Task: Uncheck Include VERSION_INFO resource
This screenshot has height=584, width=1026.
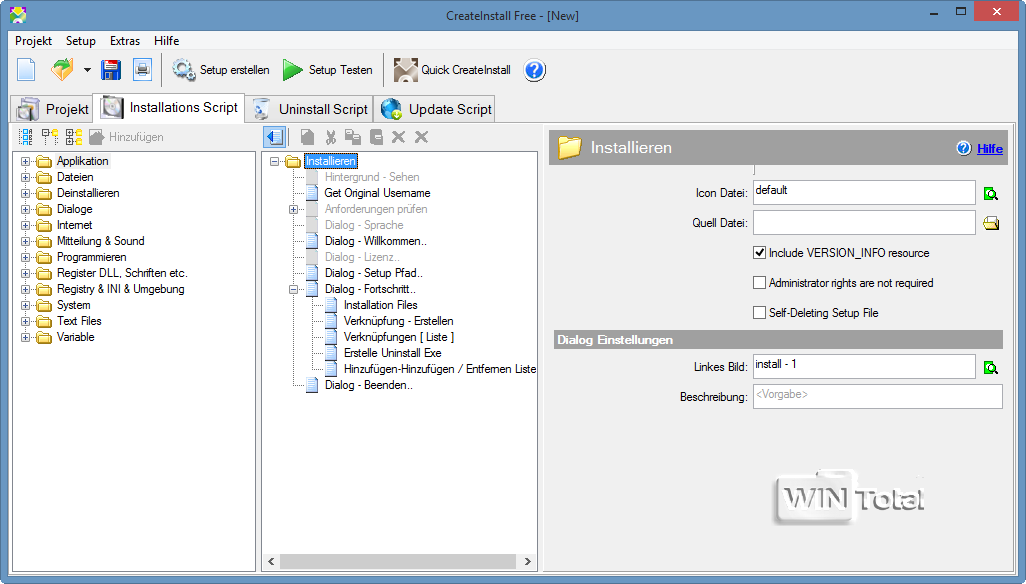Action: 760,253
